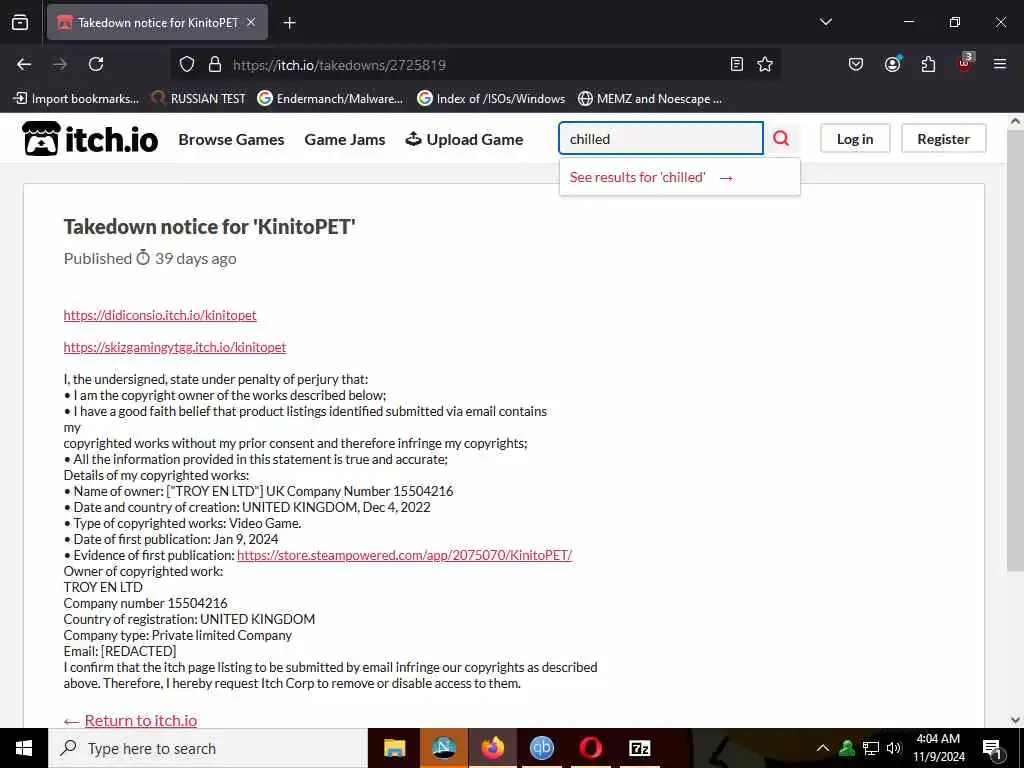
Task: Click the Register button
Action: pos(943,138)
